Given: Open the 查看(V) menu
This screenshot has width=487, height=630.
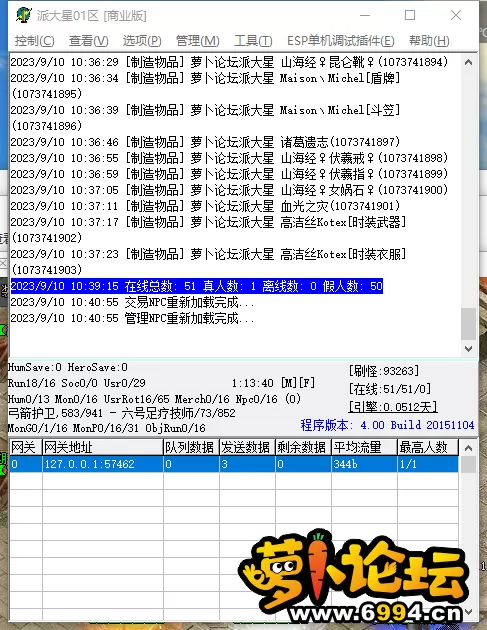Looking at the screenshot, I should 88,41.
